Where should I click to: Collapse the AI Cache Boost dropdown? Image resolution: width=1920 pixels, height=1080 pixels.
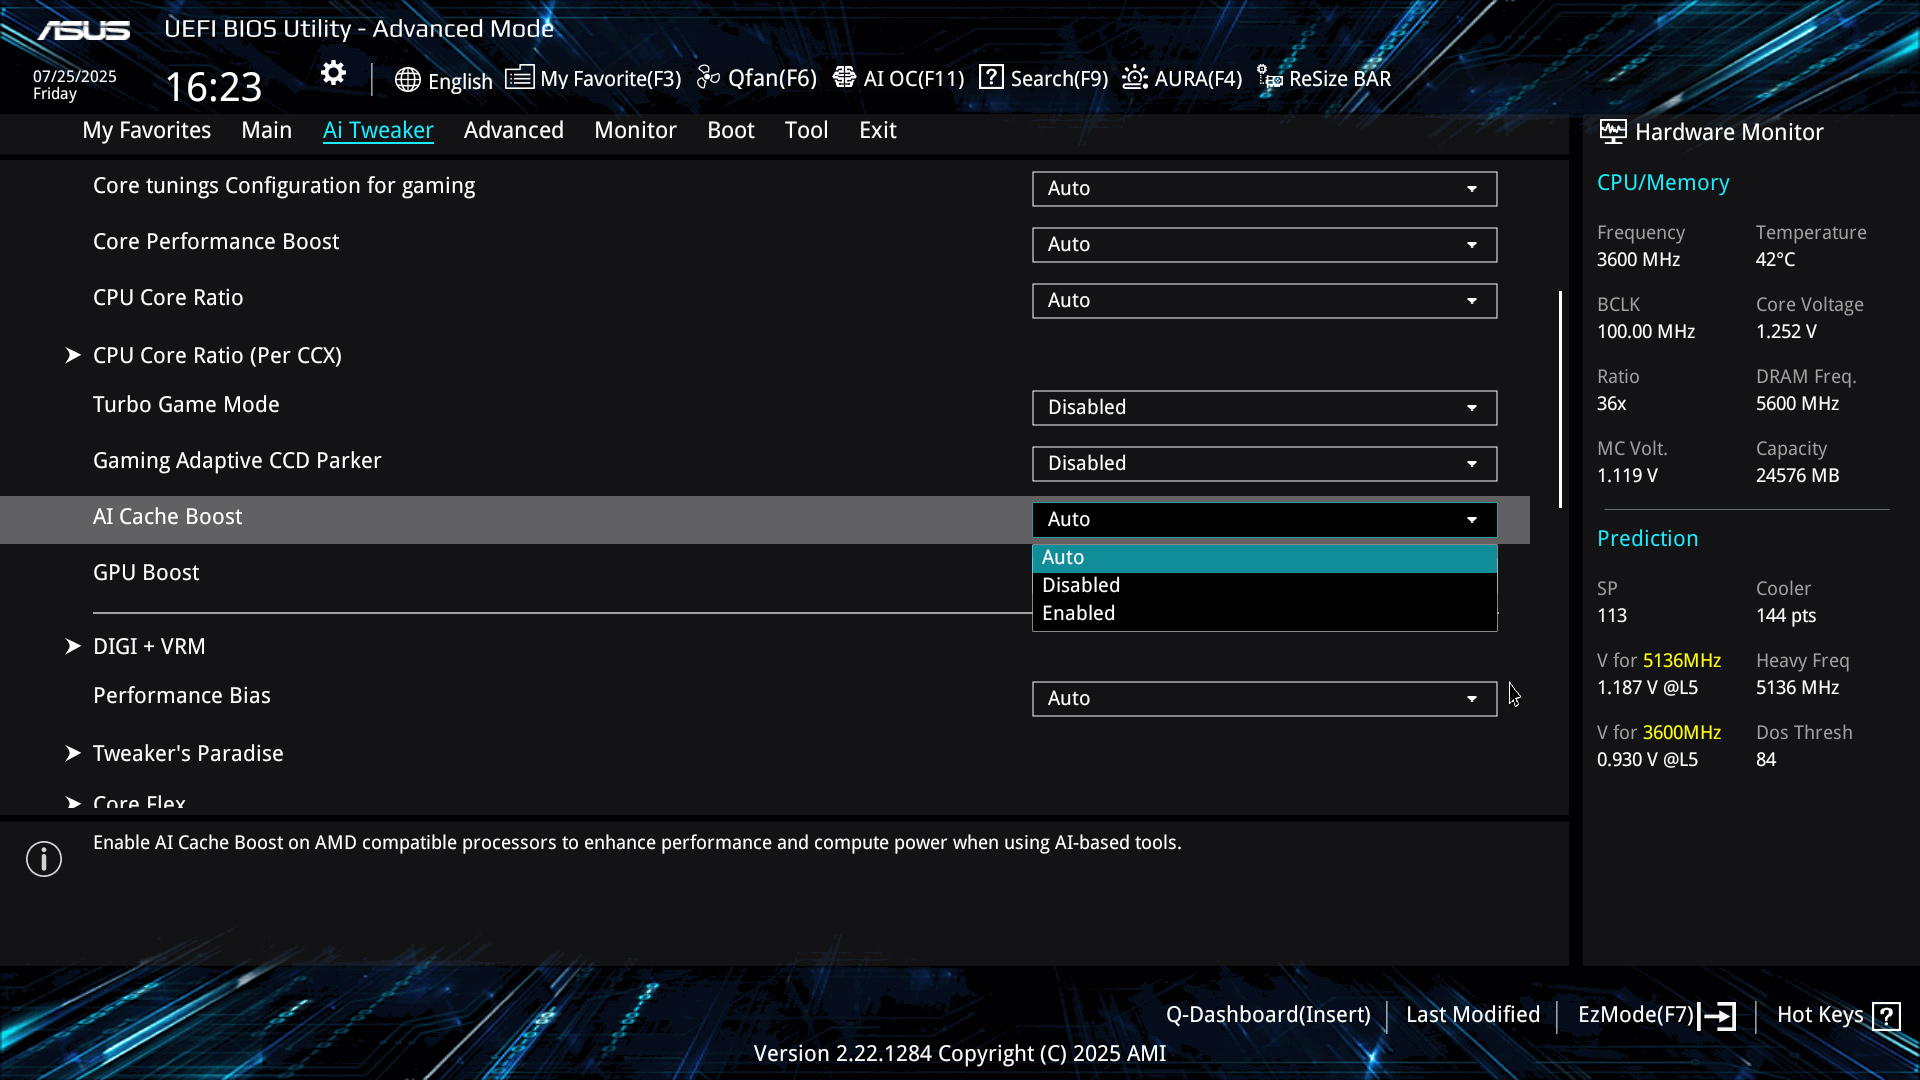1264,519
